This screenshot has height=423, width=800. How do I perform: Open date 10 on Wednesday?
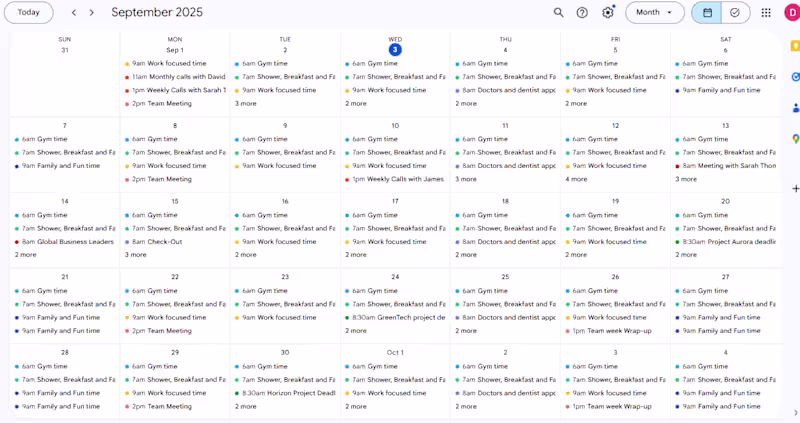[395, 126]
